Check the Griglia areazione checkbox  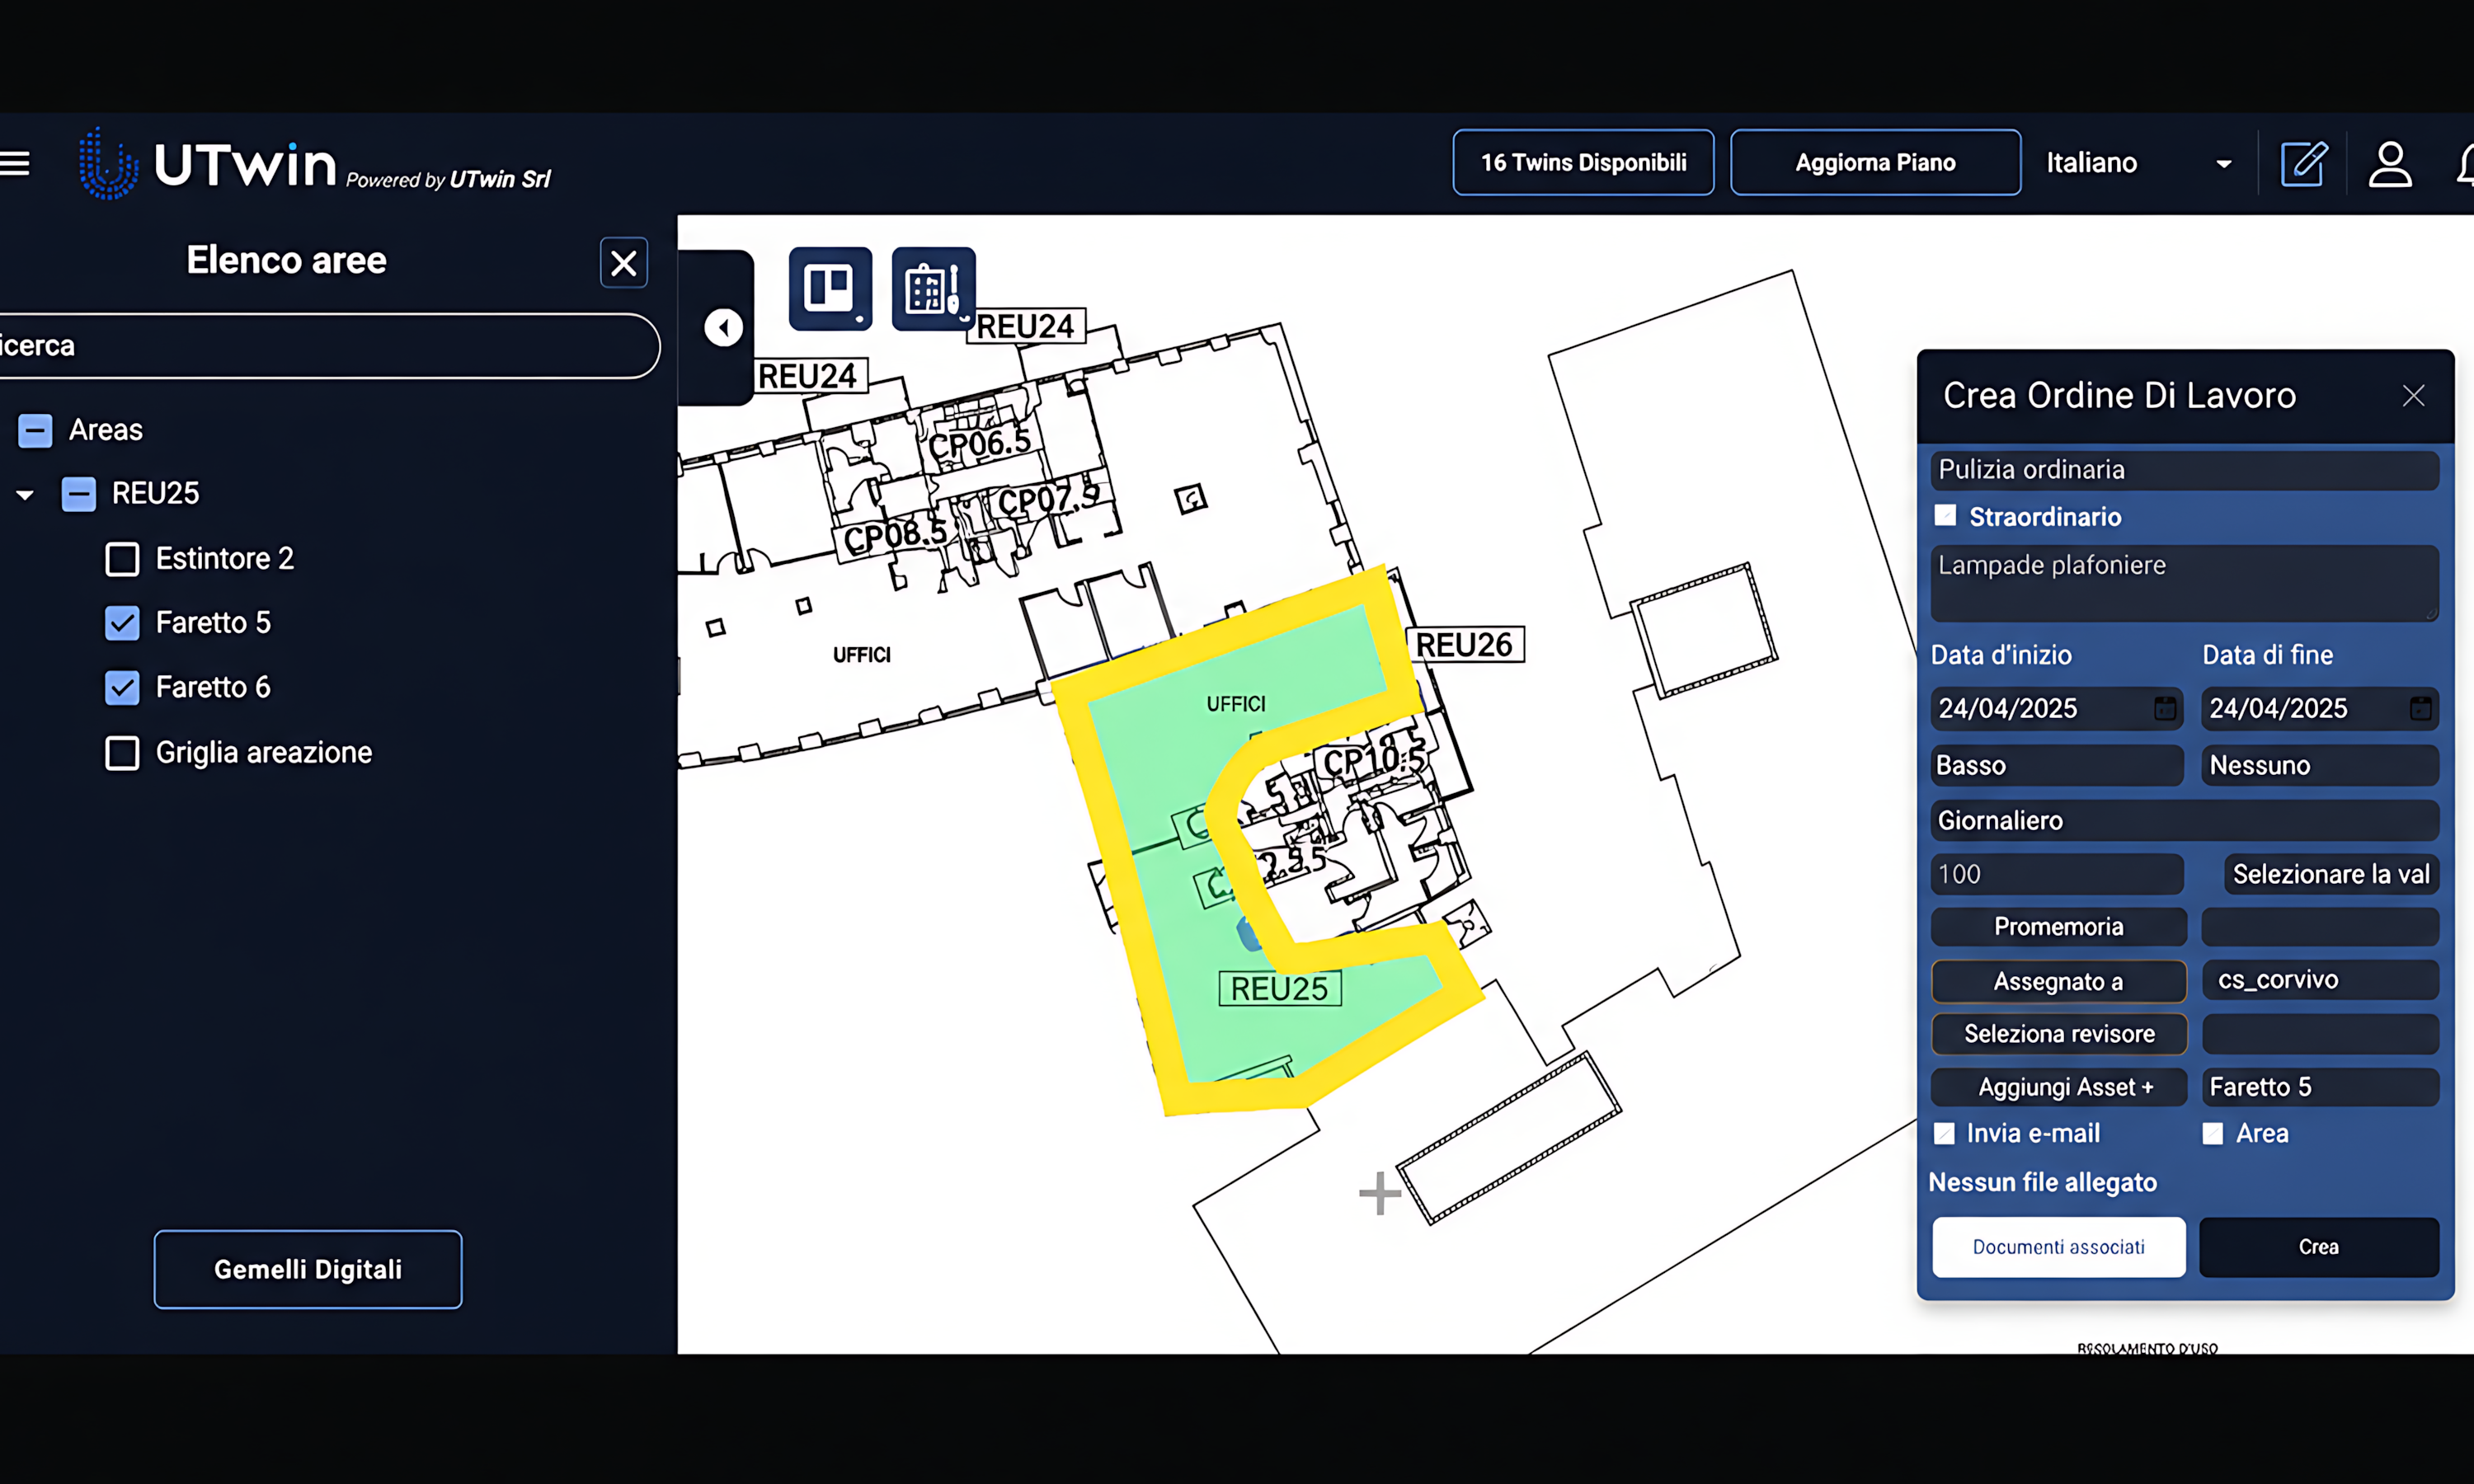(122, 753)
